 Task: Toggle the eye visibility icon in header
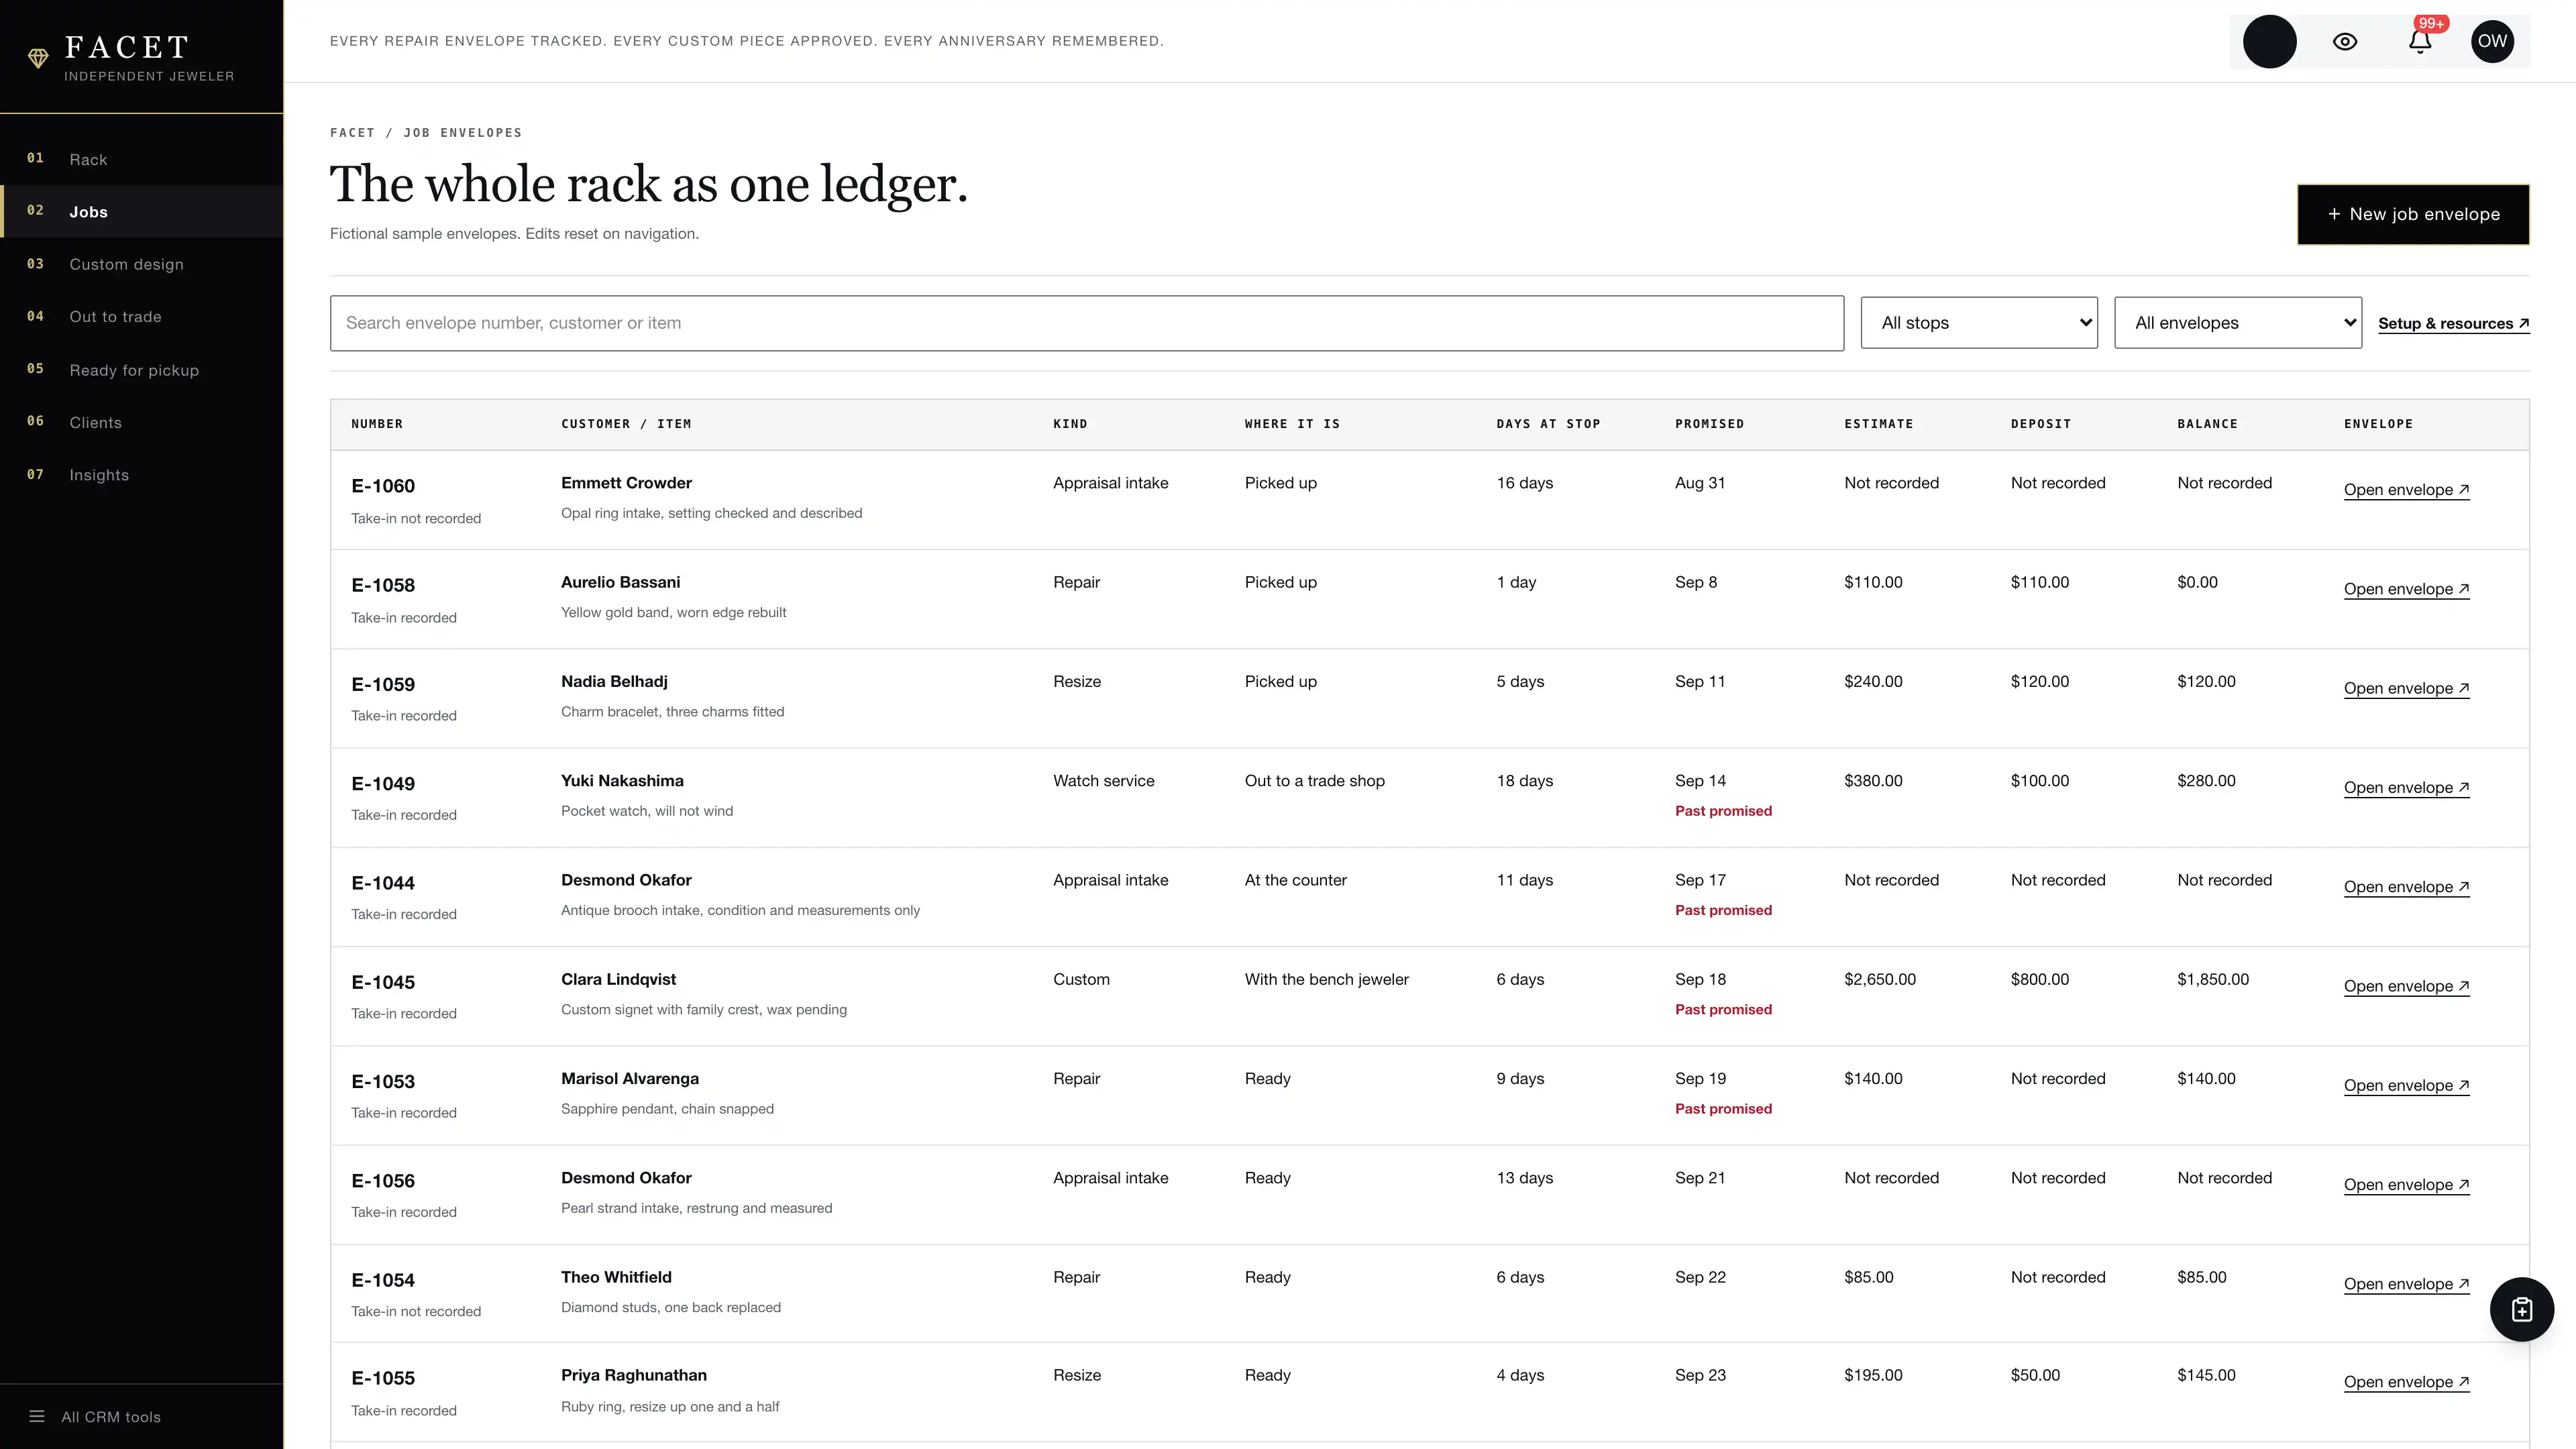[x=2345, y=41]
